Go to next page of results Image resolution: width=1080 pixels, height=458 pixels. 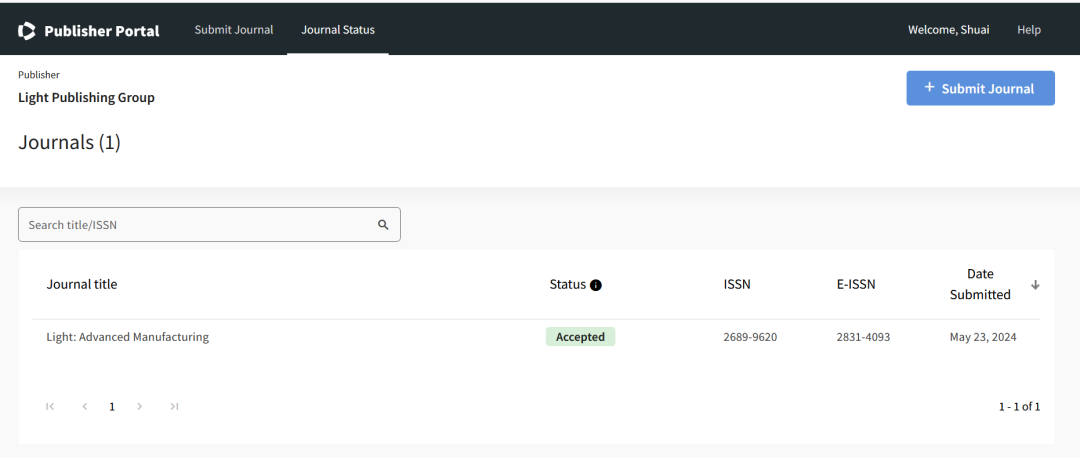click(x=139, y=406)
